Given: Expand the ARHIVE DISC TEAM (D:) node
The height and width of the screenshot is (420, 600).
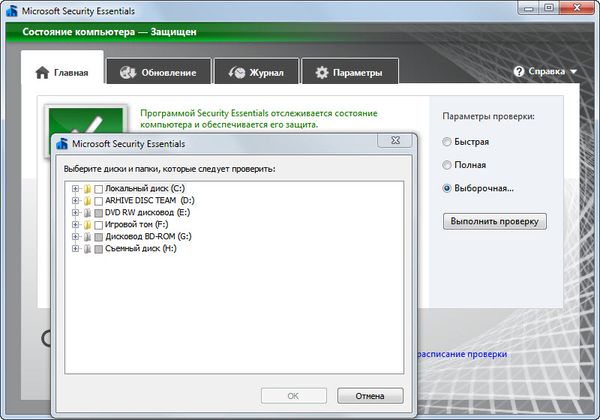Looking at the screenshot, I should tap(75, 200).
